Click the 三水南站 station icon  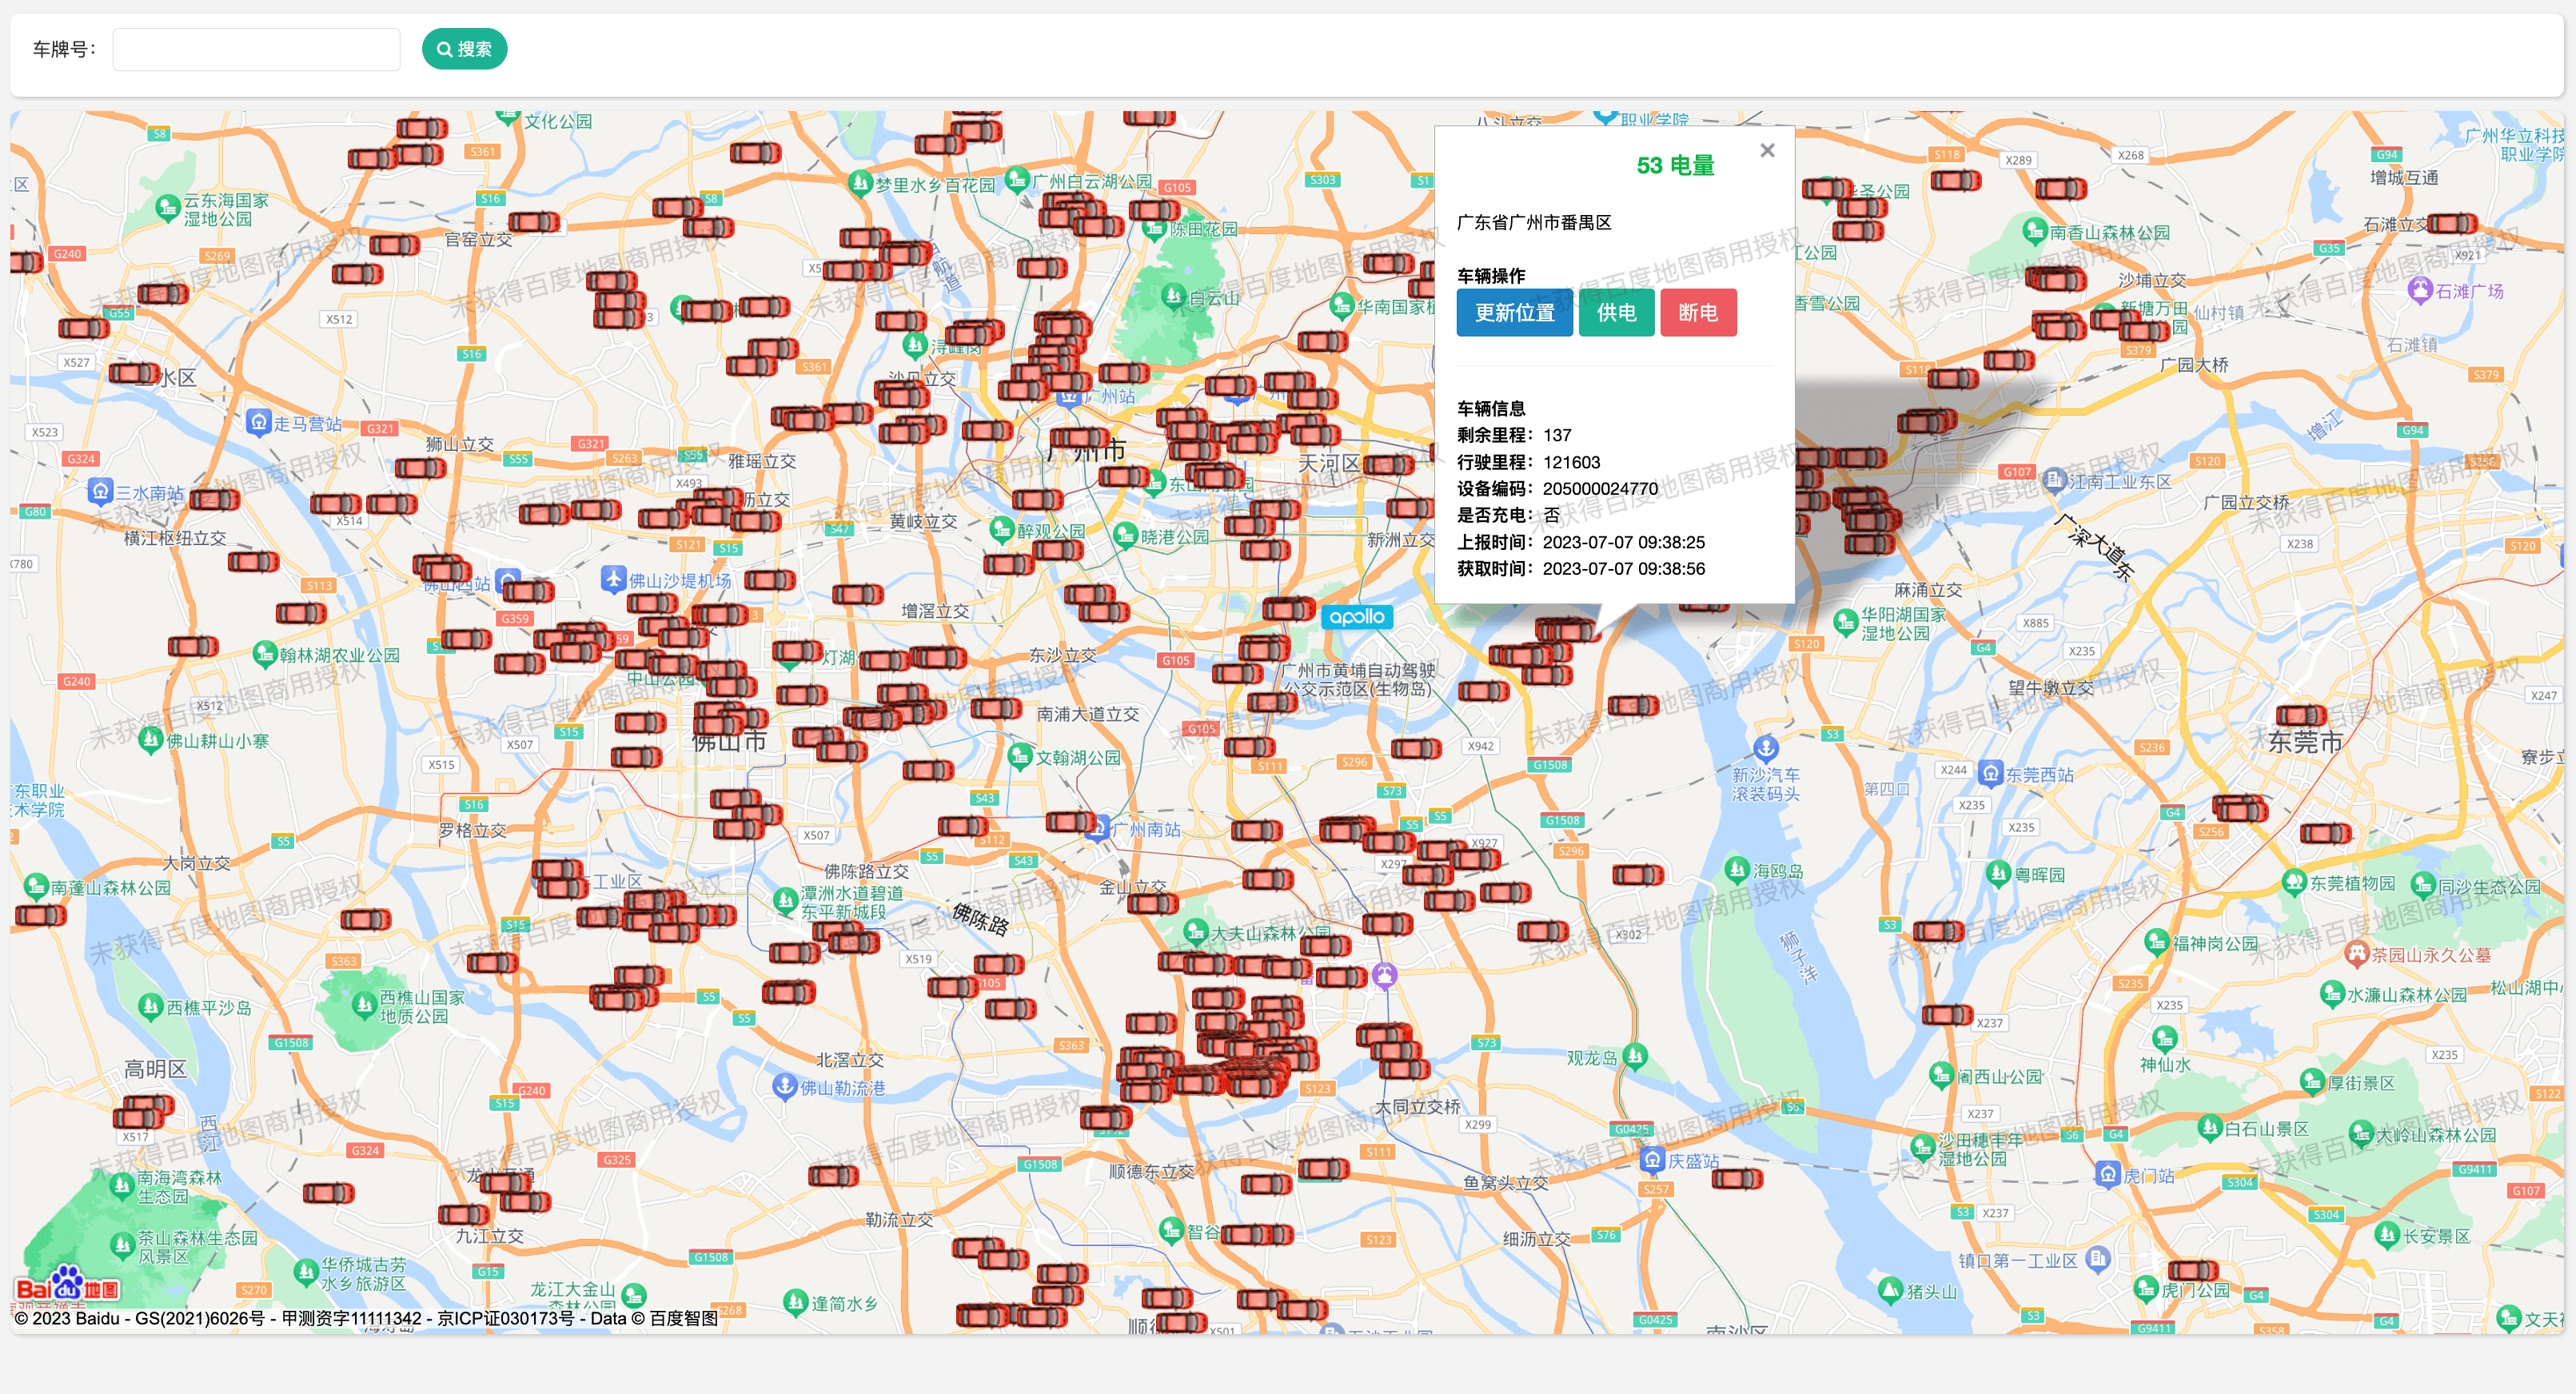100,491
